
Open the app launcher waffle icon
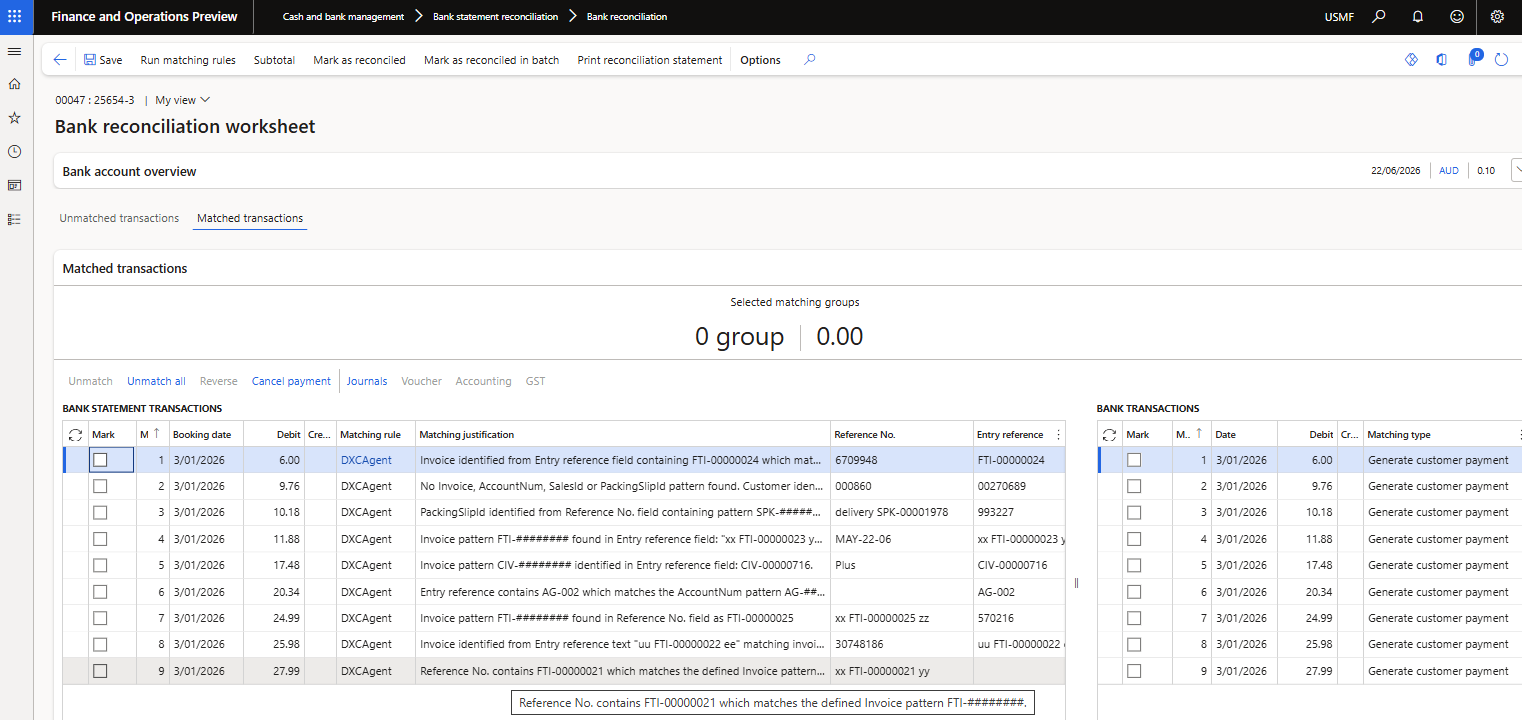point(14,17)
